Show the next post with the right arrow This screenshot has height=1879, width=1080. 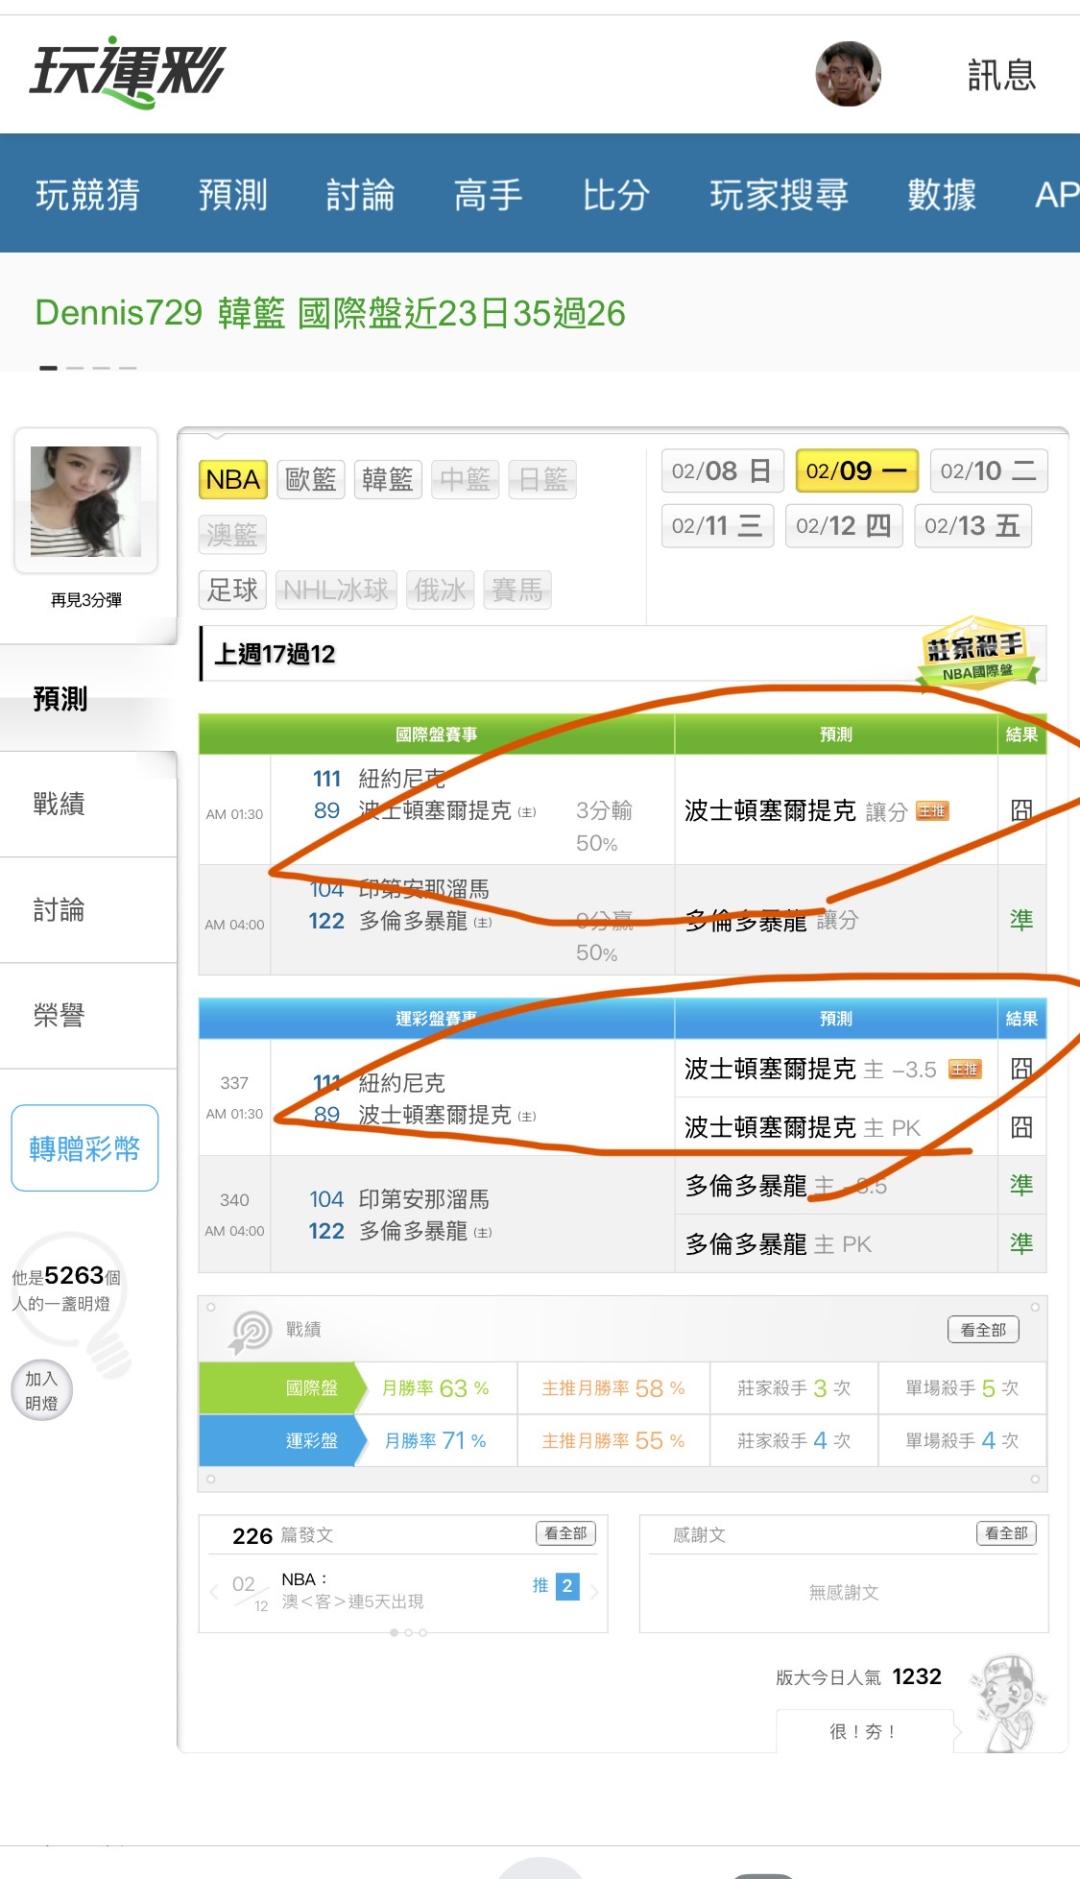594,1591
